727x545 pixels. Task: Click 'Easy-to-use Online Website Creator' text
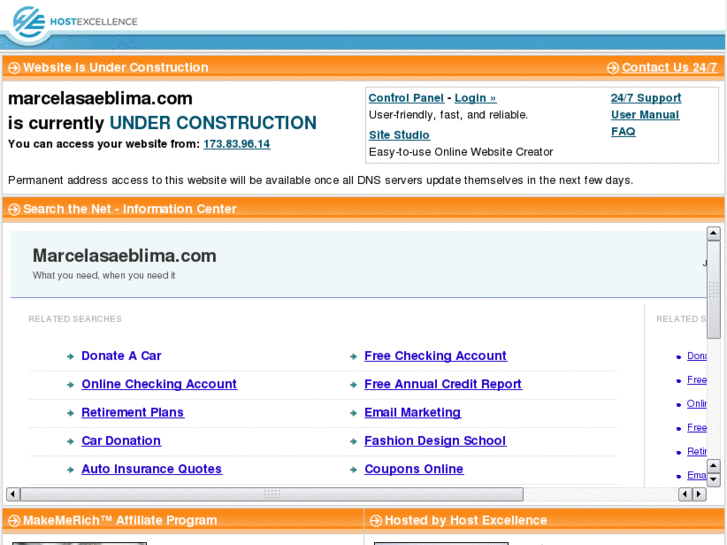point(461,152)
